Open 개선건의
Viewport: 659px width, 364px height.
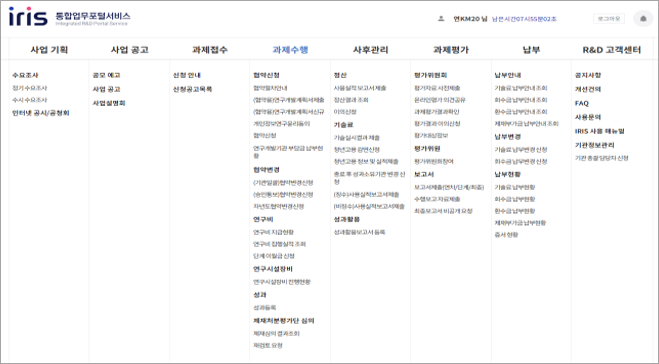(x=588, y=89)
